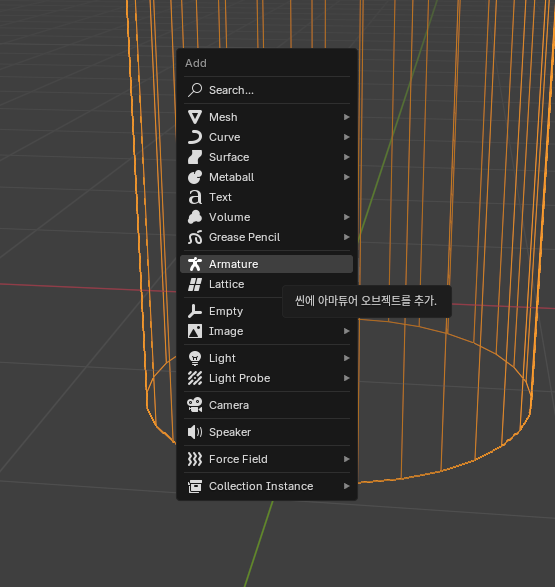The height and width of the screenshot is (587, 555).
Task: Expand the Metaball submenu arrow
Action: click(347, 177)
